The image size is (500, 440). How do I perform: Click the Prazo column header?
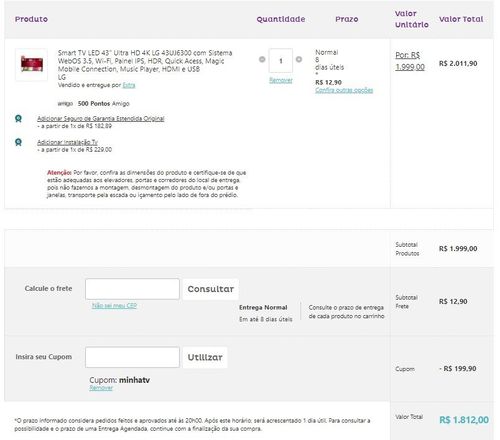pos(347,19)
